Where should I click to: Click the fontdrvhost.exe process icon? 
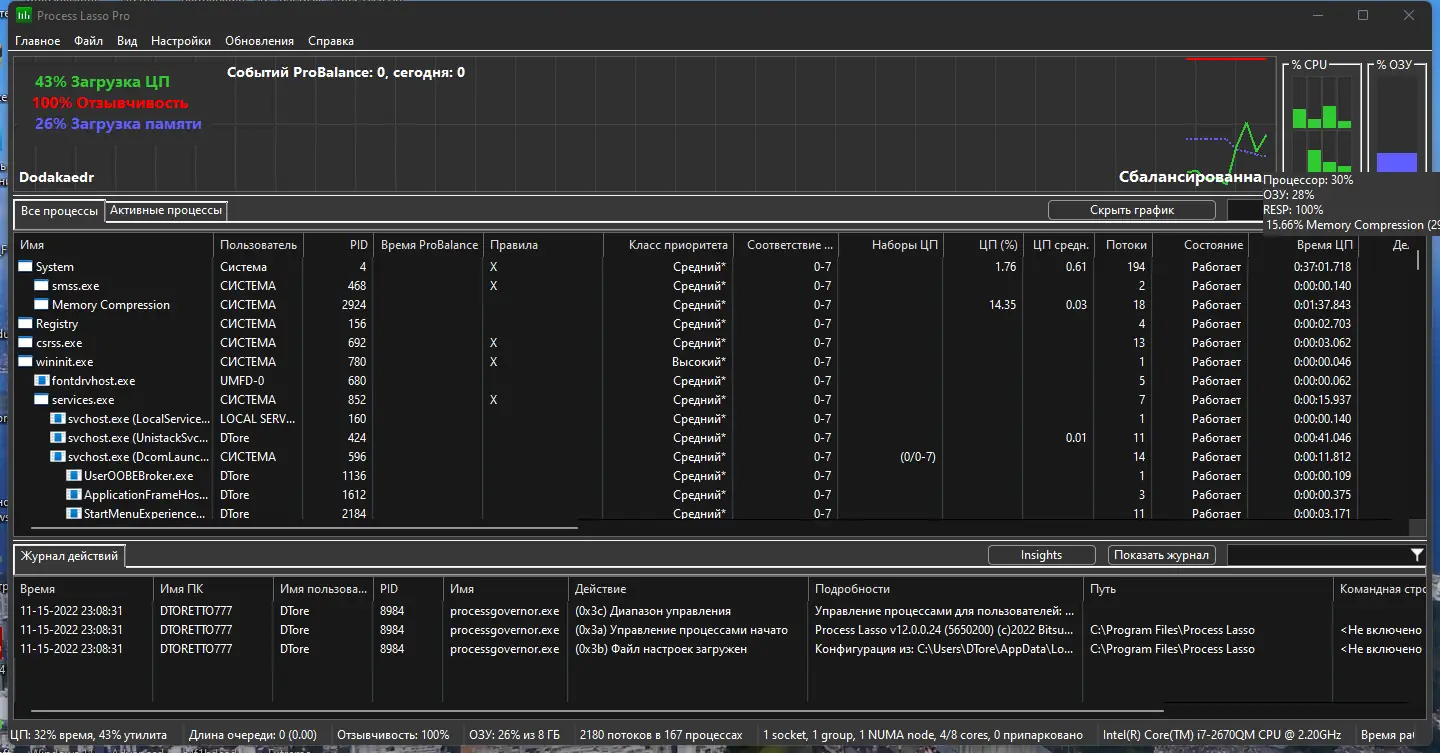coord(41,381)
